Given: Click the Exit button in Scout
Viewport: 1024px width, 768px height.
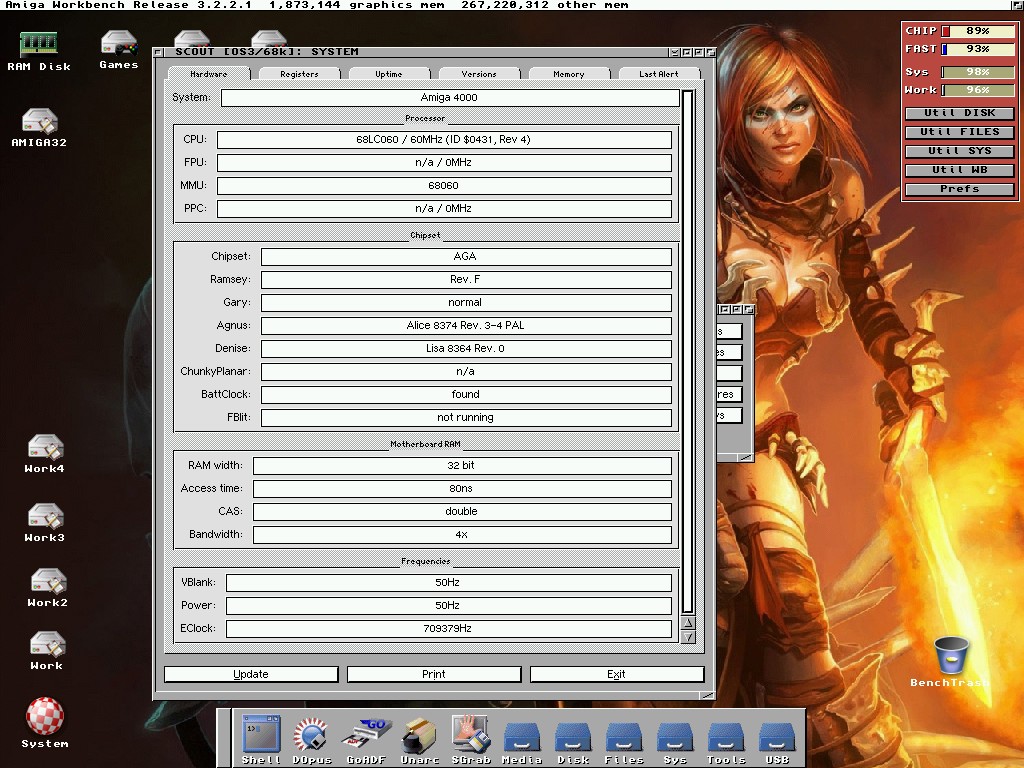Looking at the screenshot, I should click(x=616, y=674).
